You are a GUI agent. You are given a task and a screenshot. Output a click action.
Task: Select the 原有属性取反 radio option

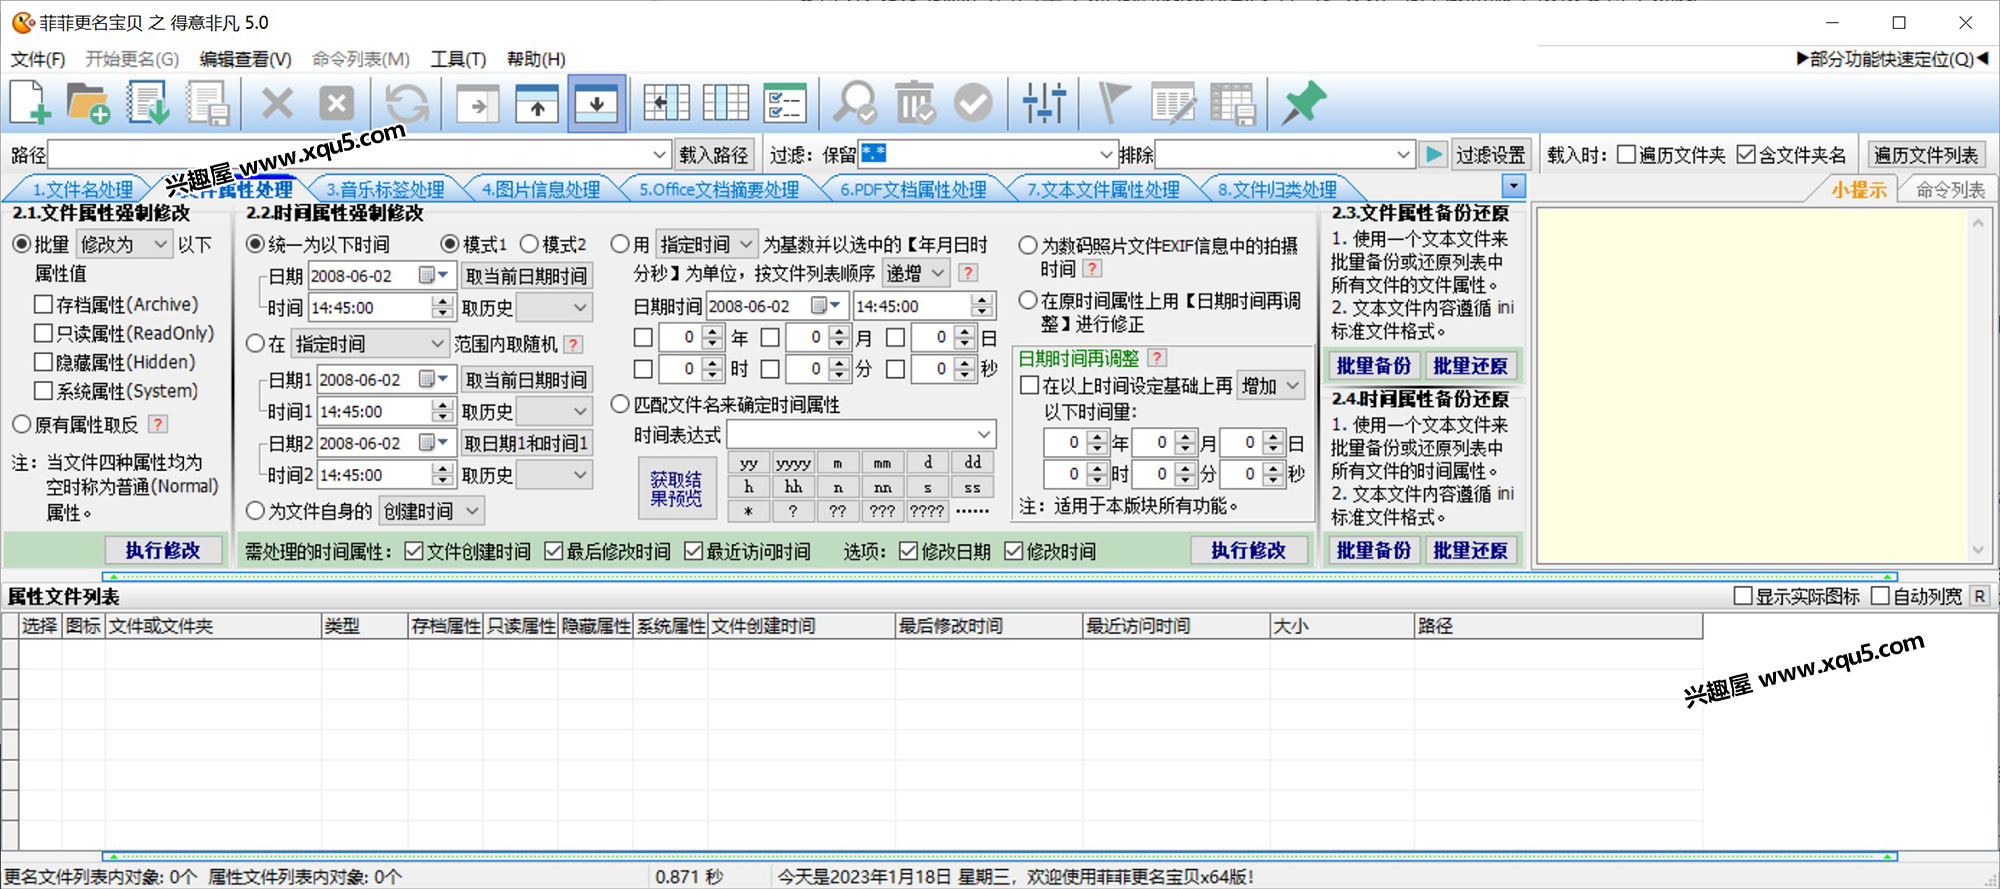tap(22, 424)
